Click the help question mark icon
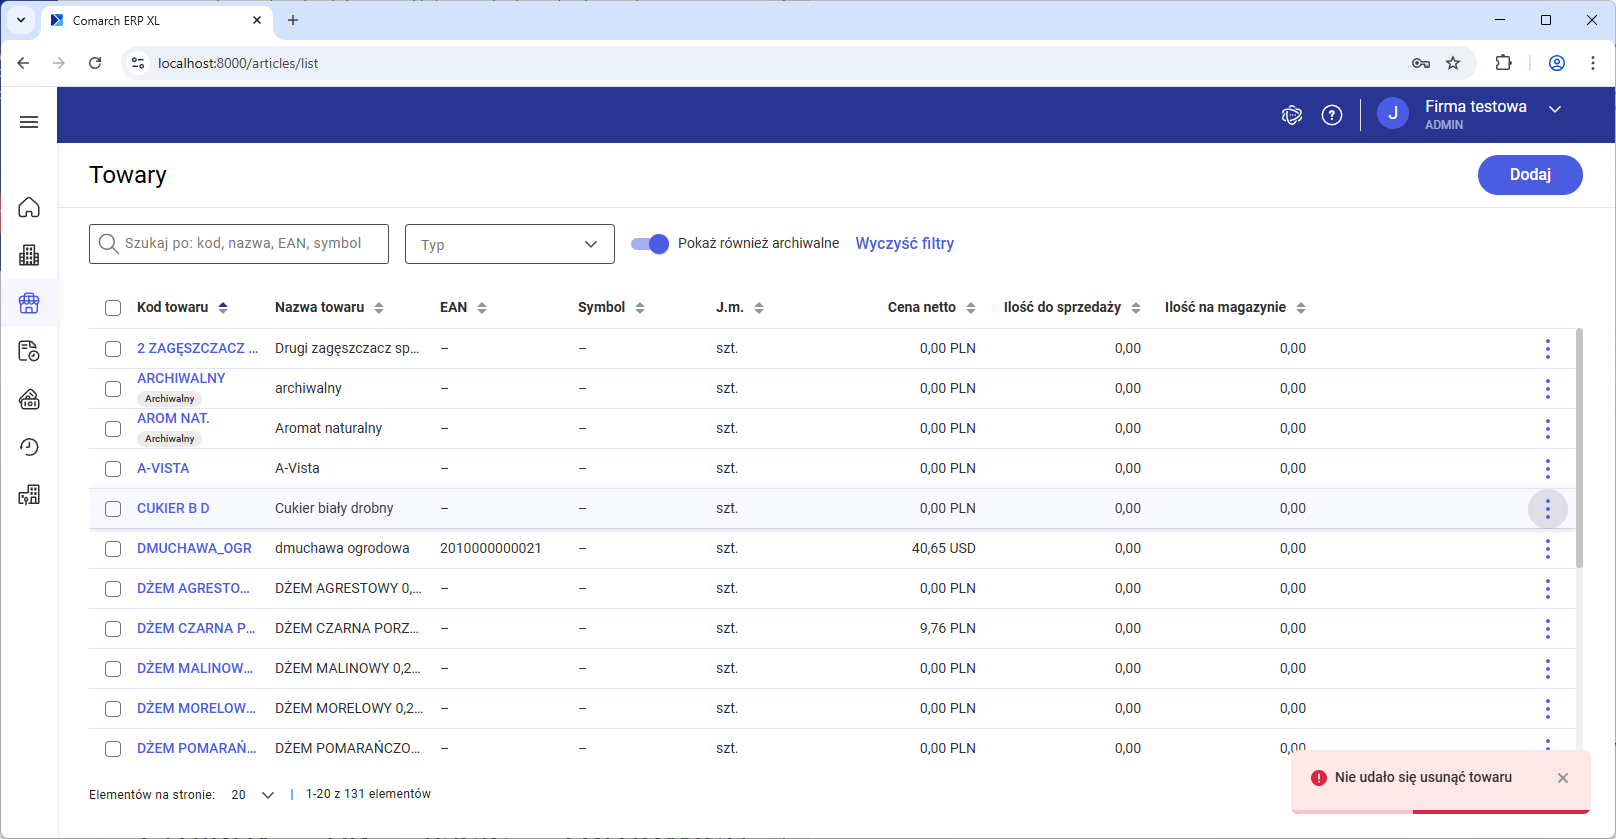The image size is (1616, 839). coord(1332,115)
